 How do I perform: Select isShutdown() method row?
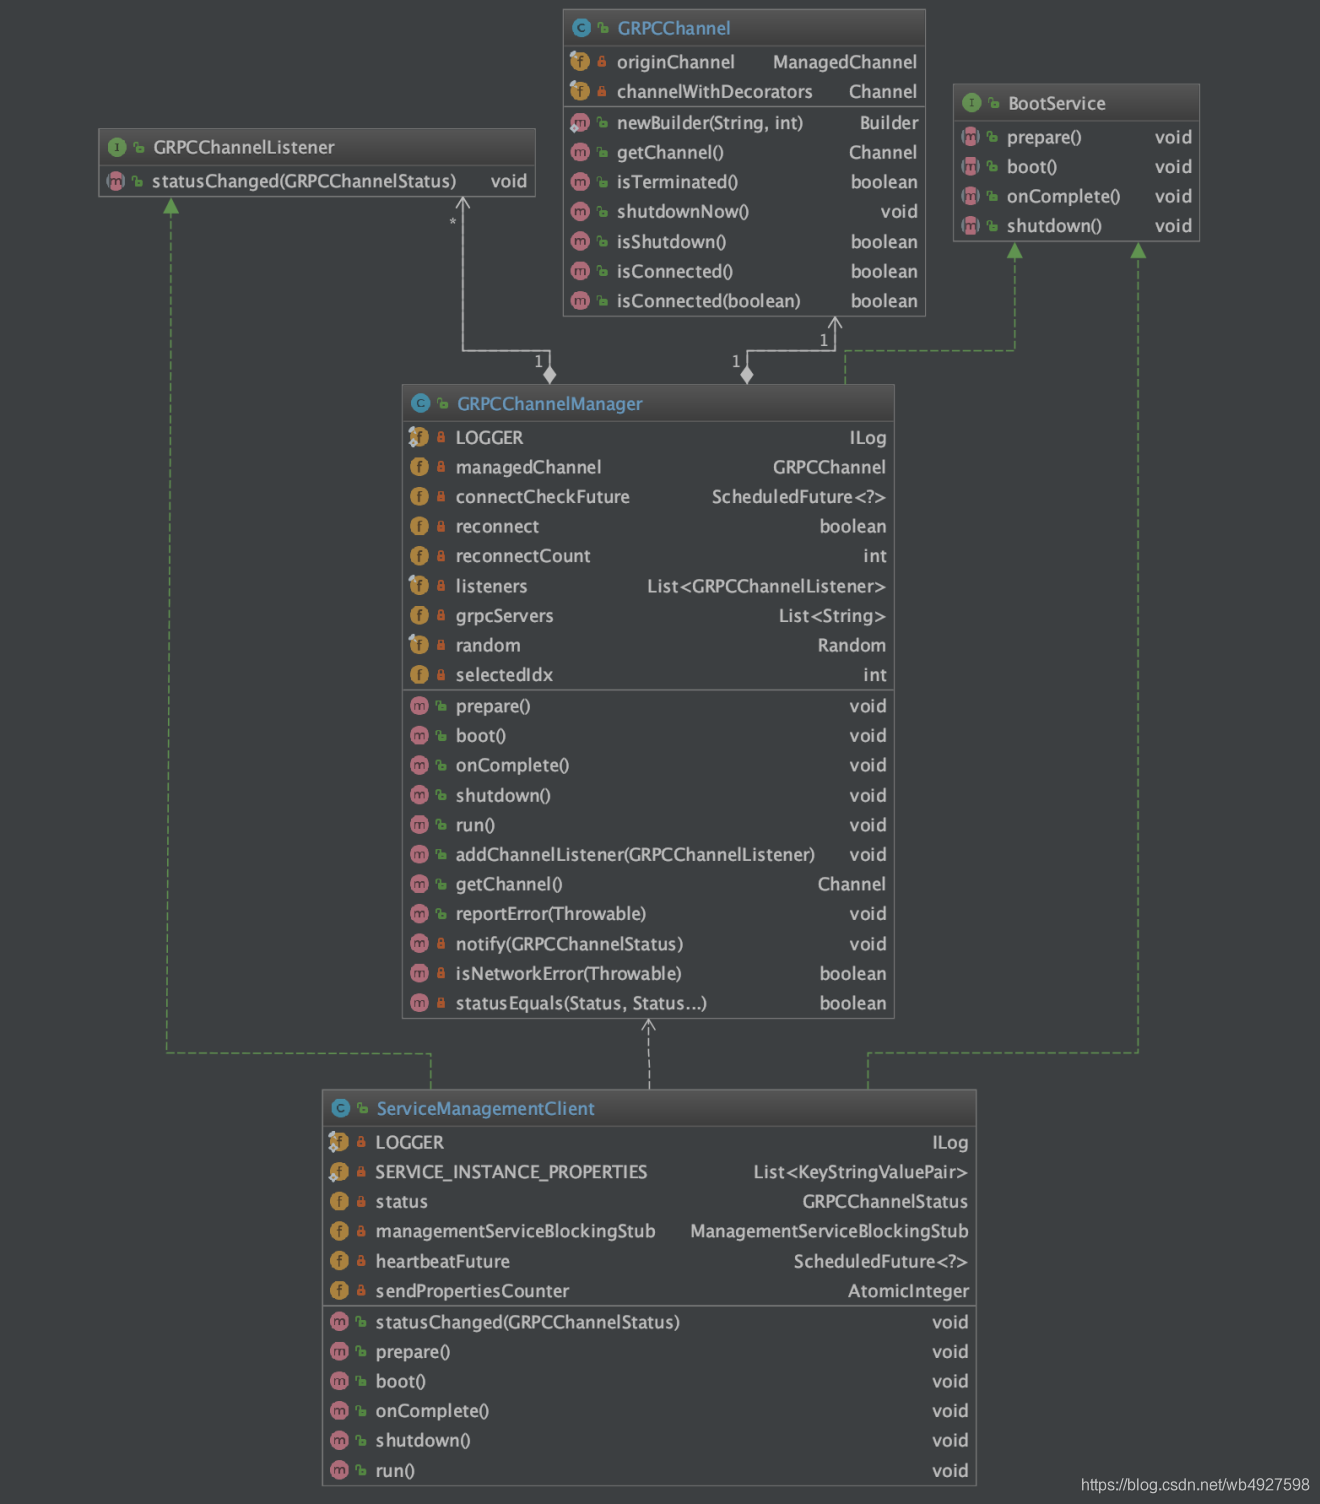744,241
